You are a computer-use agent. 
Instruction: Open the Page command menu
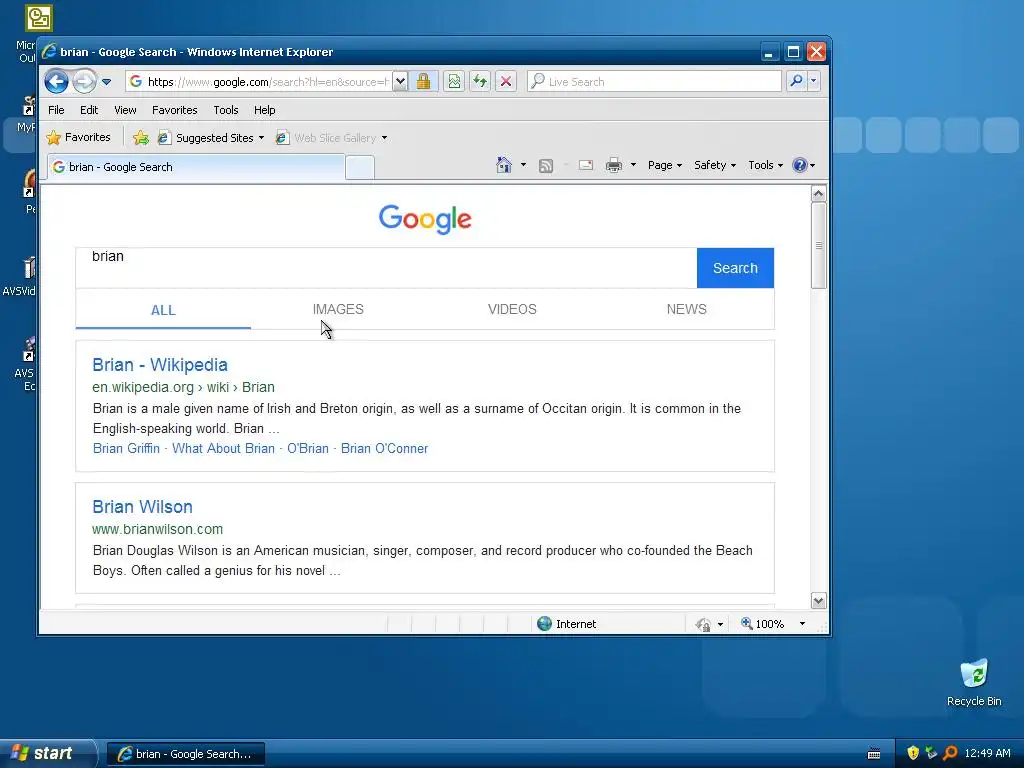tap(665, 165)
